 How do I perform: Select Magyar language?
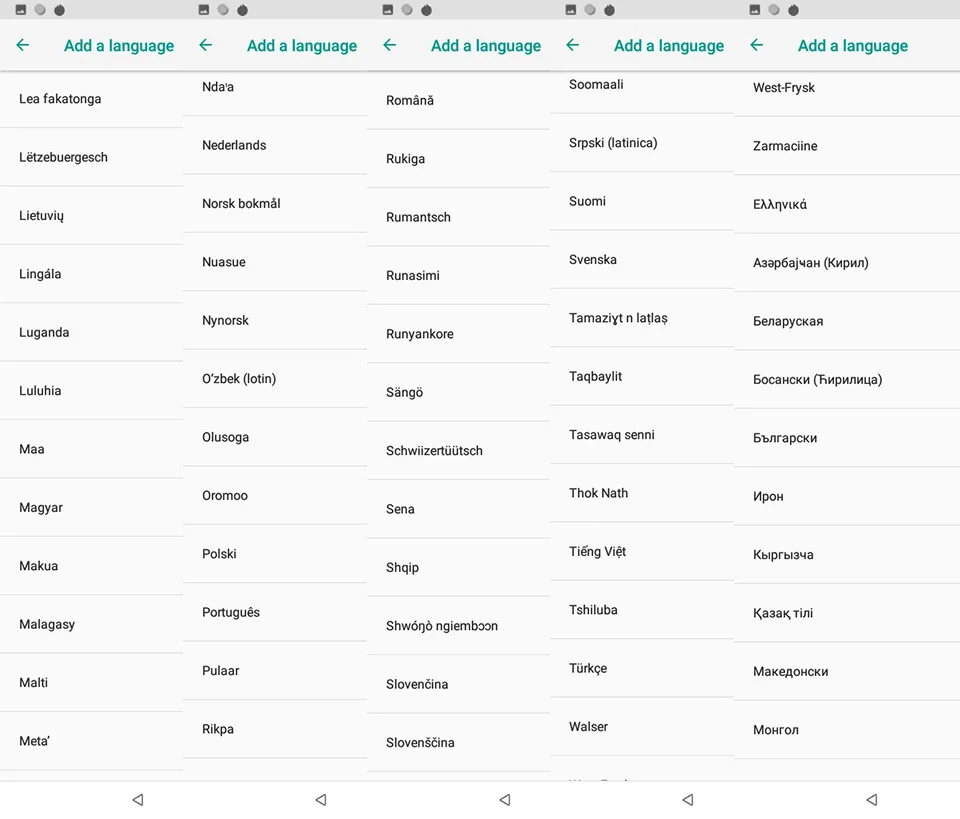[x=91, y=507]
